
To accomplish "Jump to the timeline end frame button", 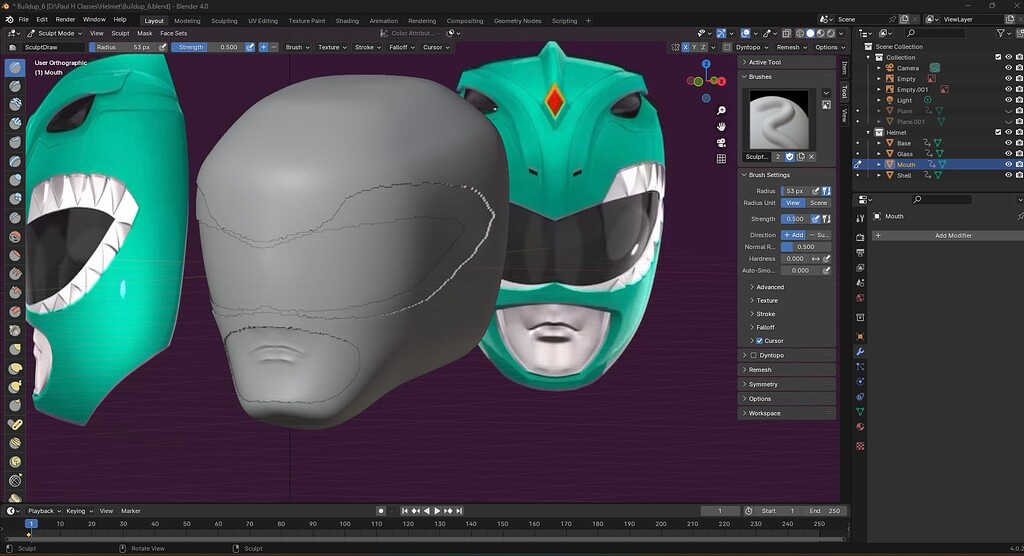I will [459, 511].
